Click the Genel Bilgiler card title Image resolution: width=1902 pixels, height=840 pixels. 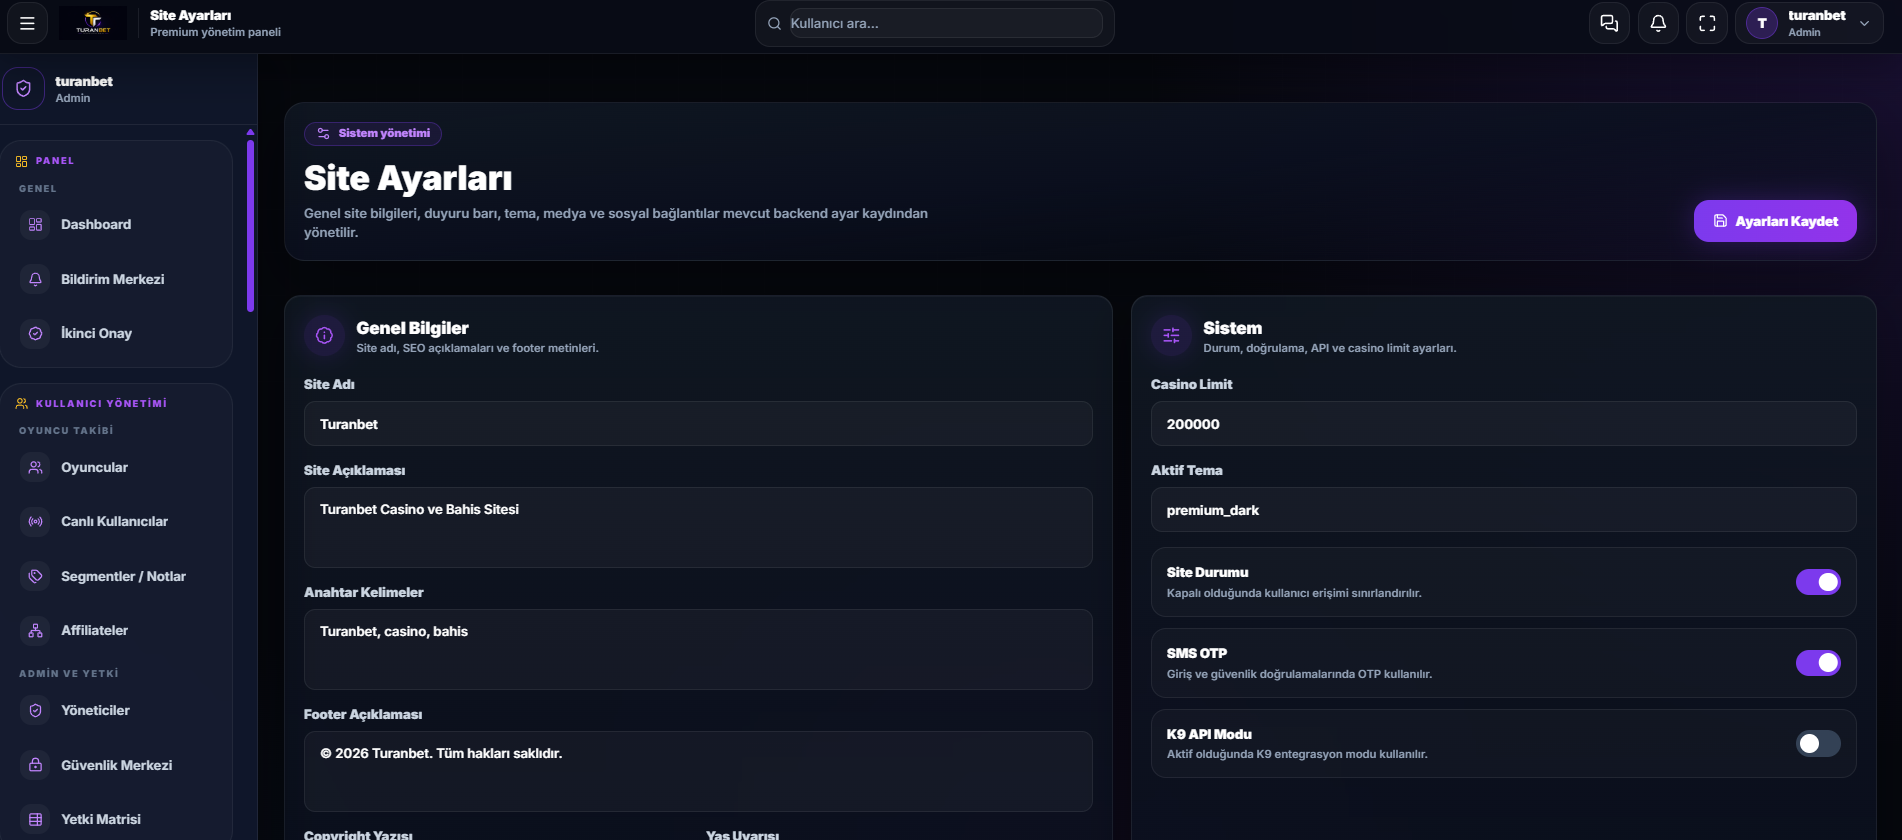pos(412,328)
